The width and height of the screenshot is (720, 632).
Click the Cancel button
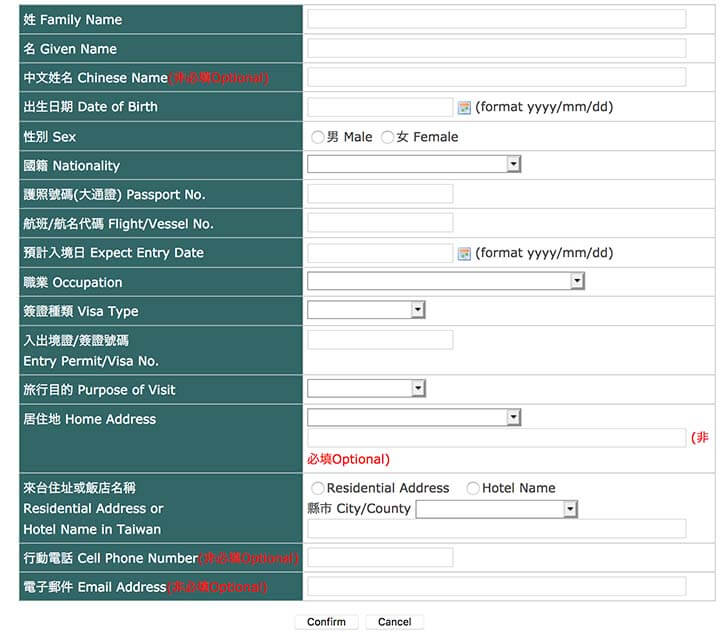tap(394, 622)
